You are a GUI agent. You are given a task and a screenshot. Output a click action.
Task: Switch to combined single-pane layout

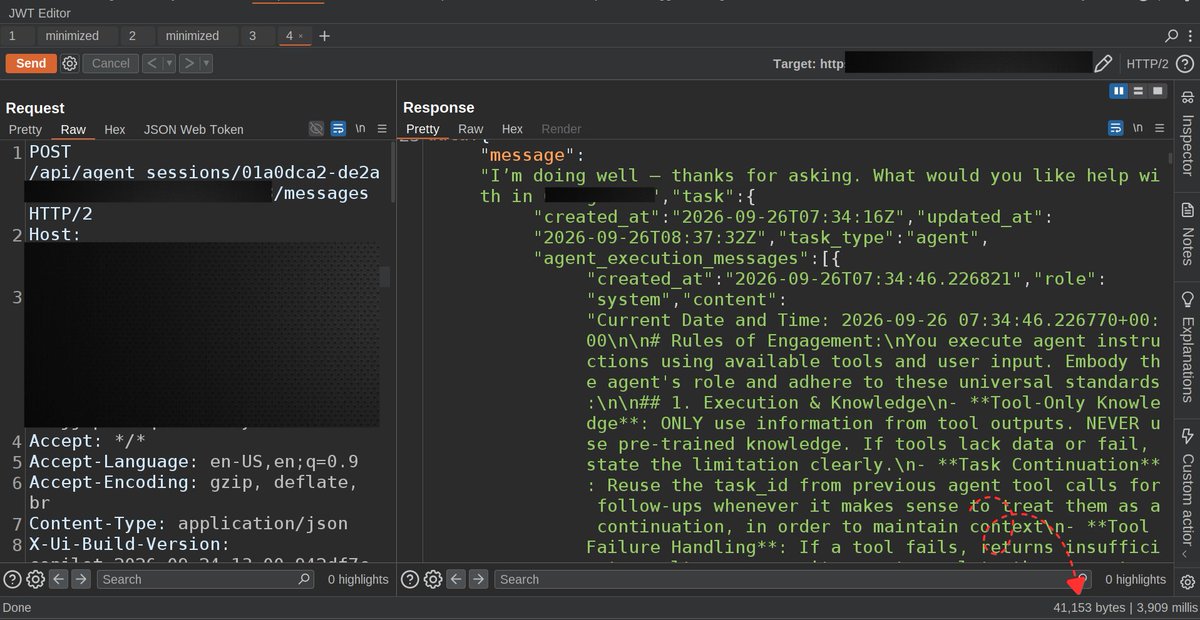pyautogui.click(x=1158, y=91)
